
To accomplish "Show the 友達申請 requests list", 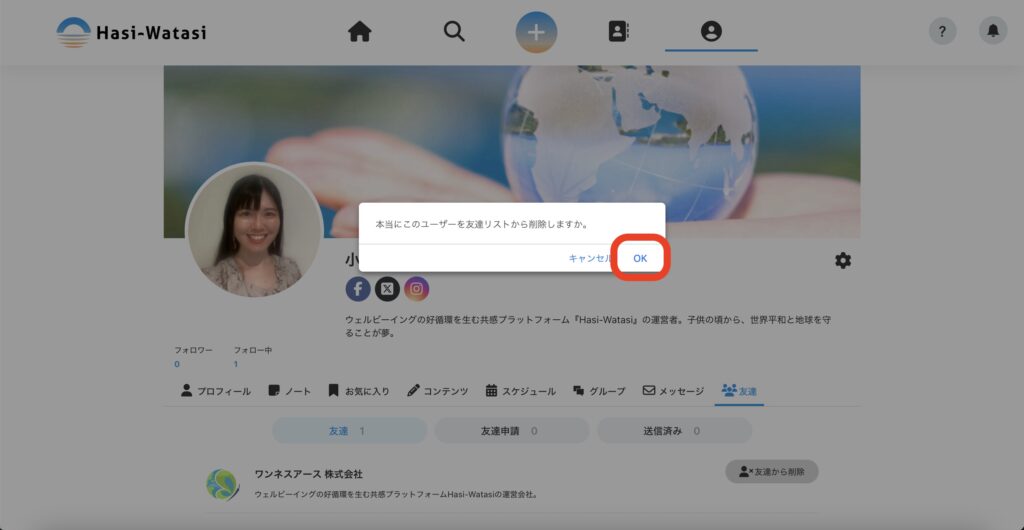I will [511, 431].
